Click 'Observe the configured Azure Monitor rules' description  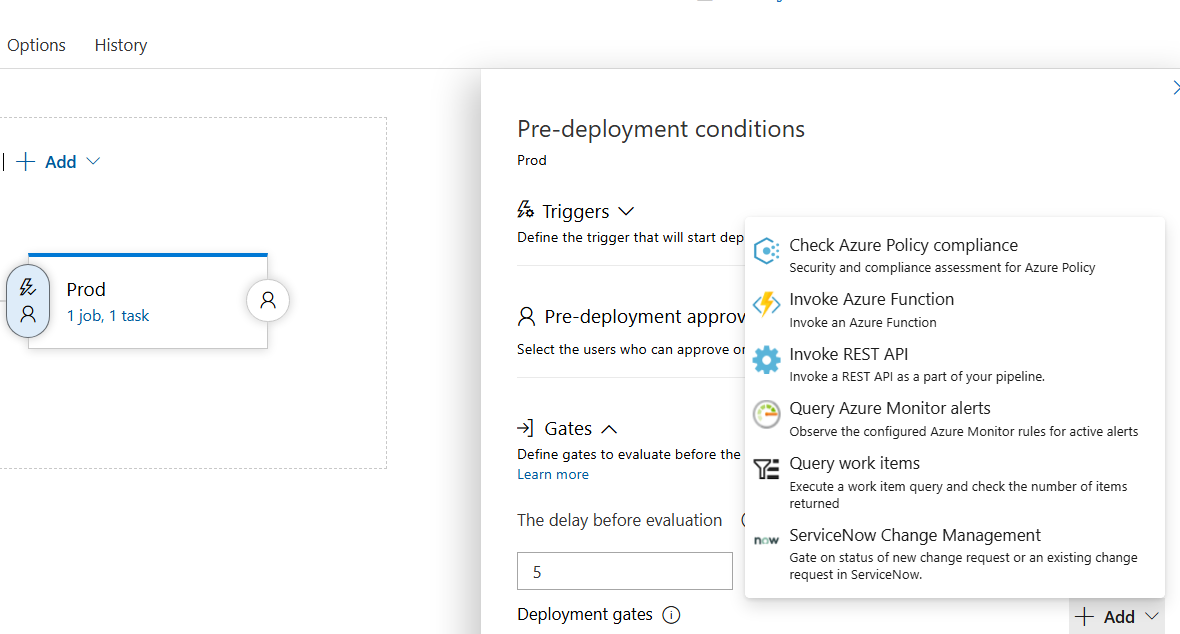(964, 431)
